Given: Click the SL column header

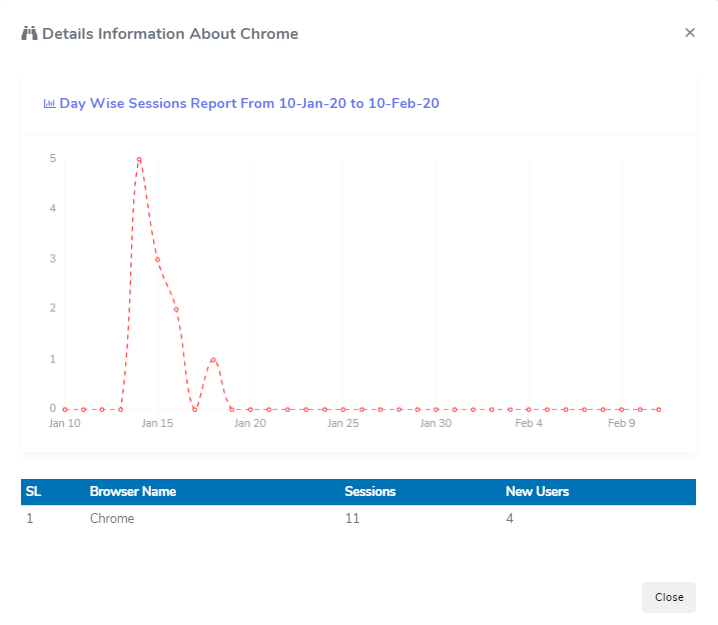Looking at the screenshot, I should pos(33,492).
